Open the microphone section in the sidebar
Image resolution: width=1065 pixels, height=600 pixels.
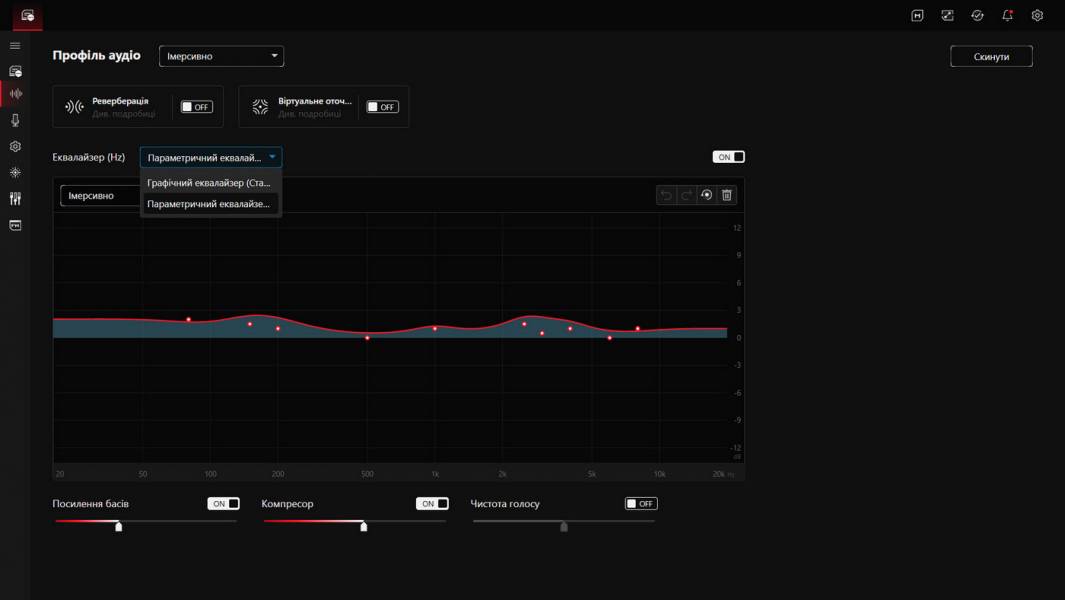(15, 120)
